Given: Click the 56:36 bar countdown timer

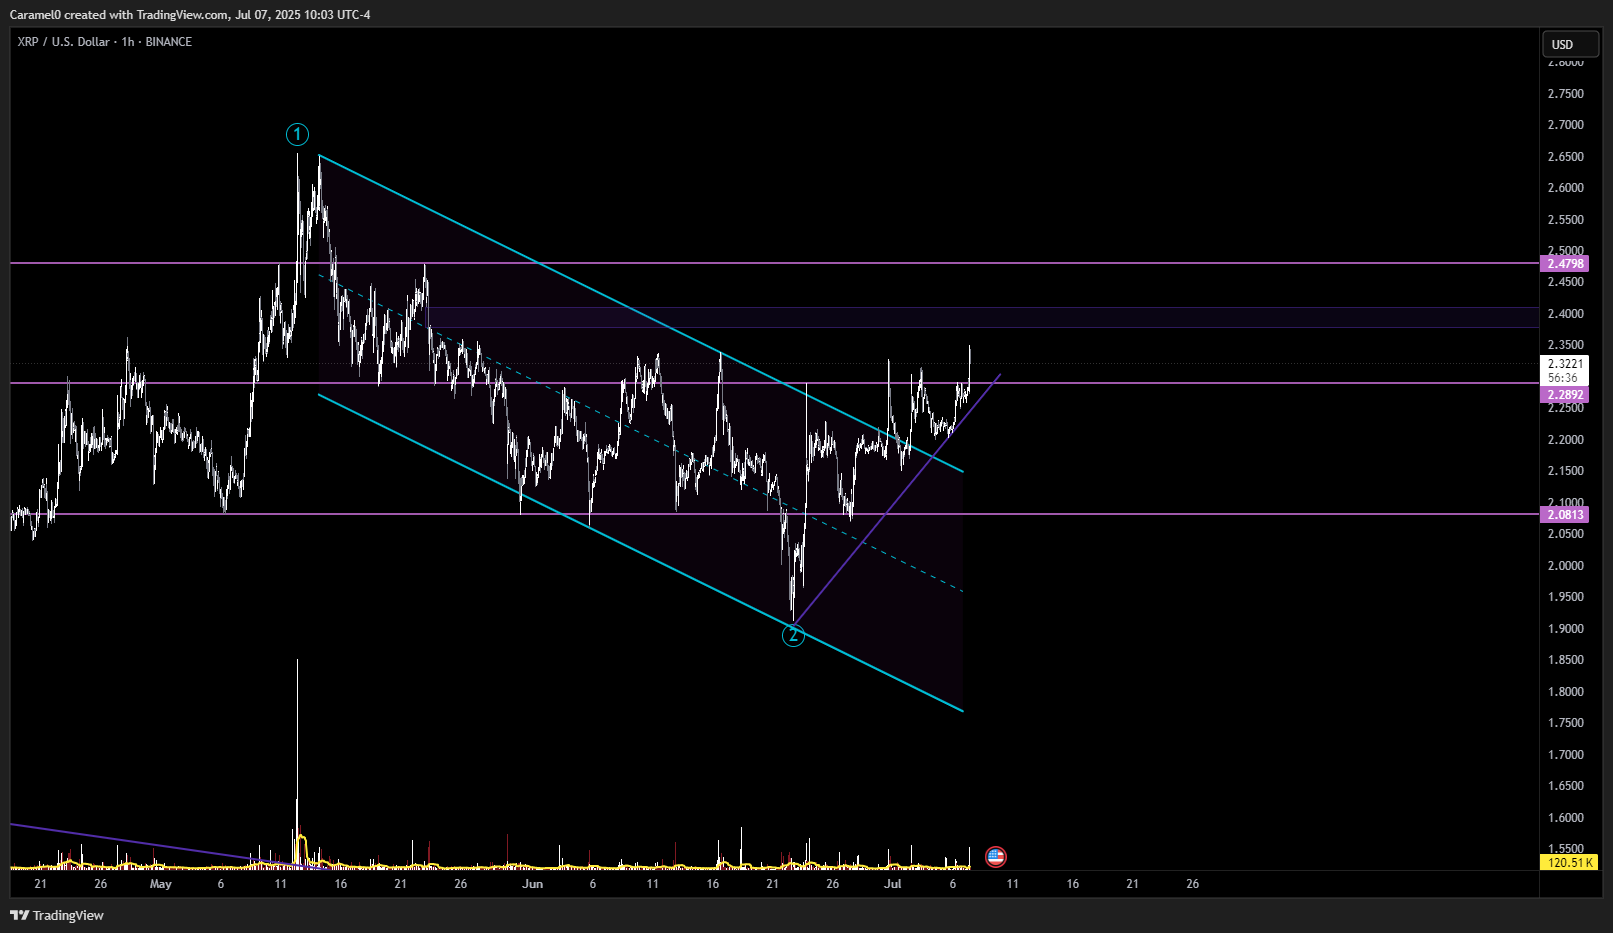Looking at the screenshot, I should click(1563, 378).
